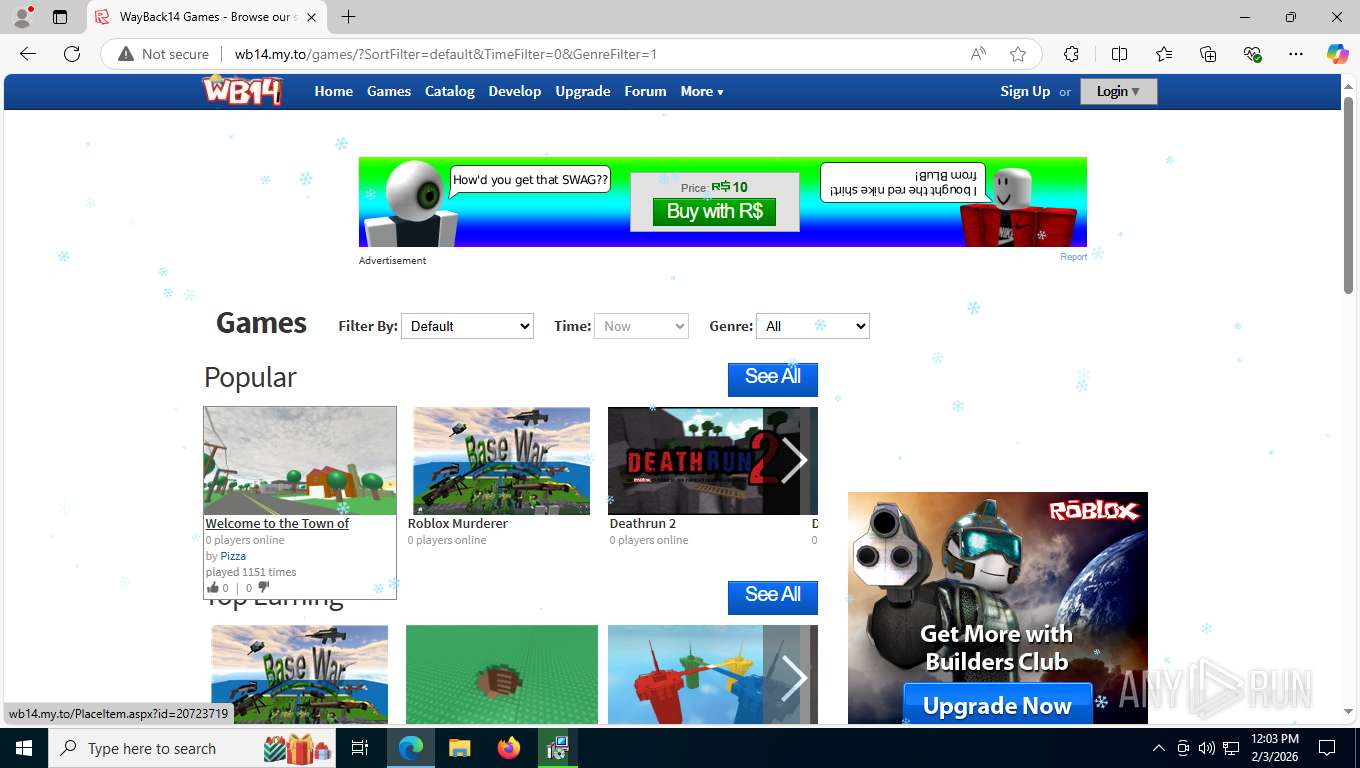Open Upgrade in site navigation
This screenshot has width=1360, height=768.
pos(583,91)
